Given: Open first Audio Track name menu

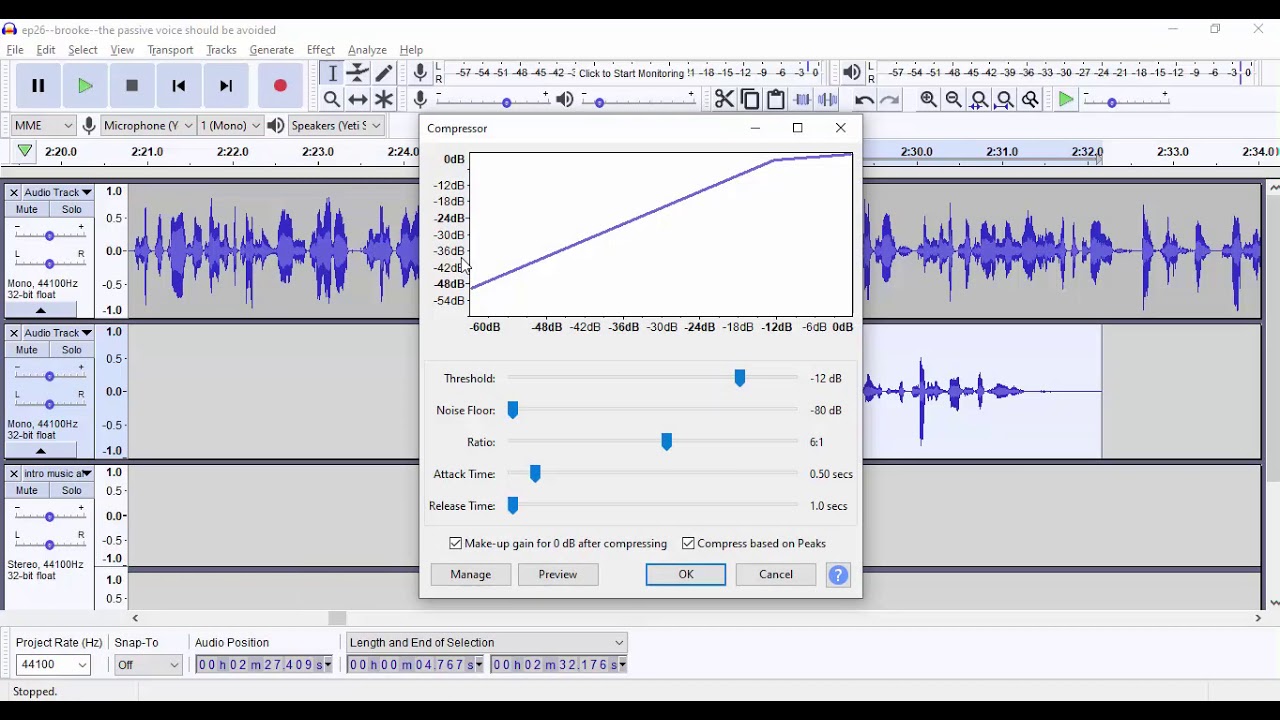Looking at the screenshot, I should point(58,192).
